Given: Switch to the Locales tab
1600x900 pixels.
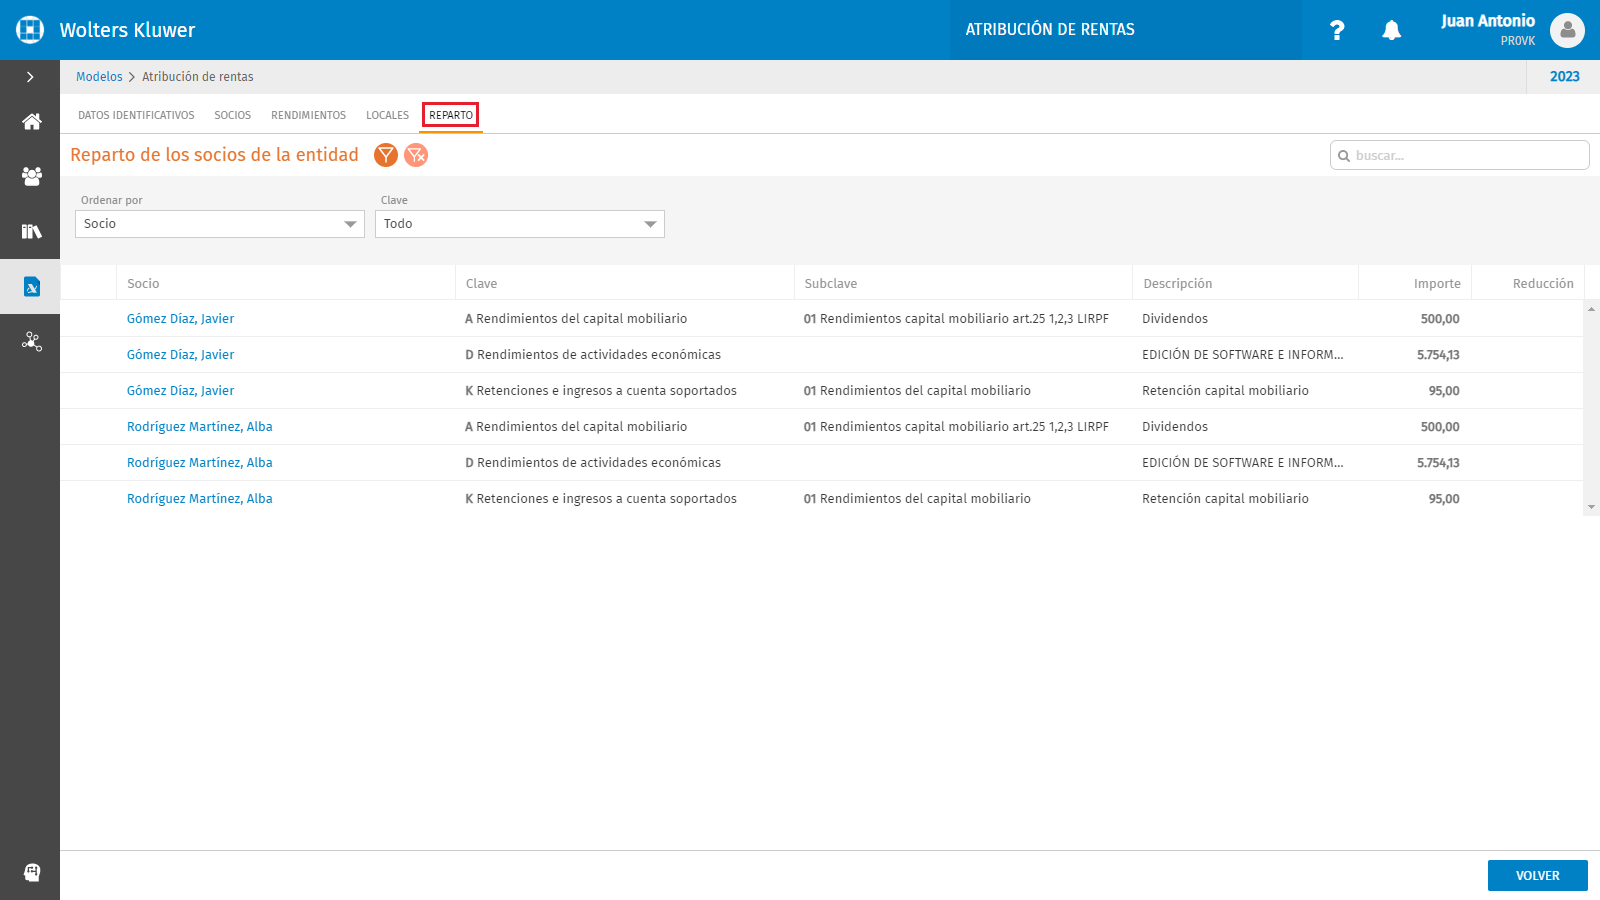Looking at the screenshot, I should tap(387, 115).
